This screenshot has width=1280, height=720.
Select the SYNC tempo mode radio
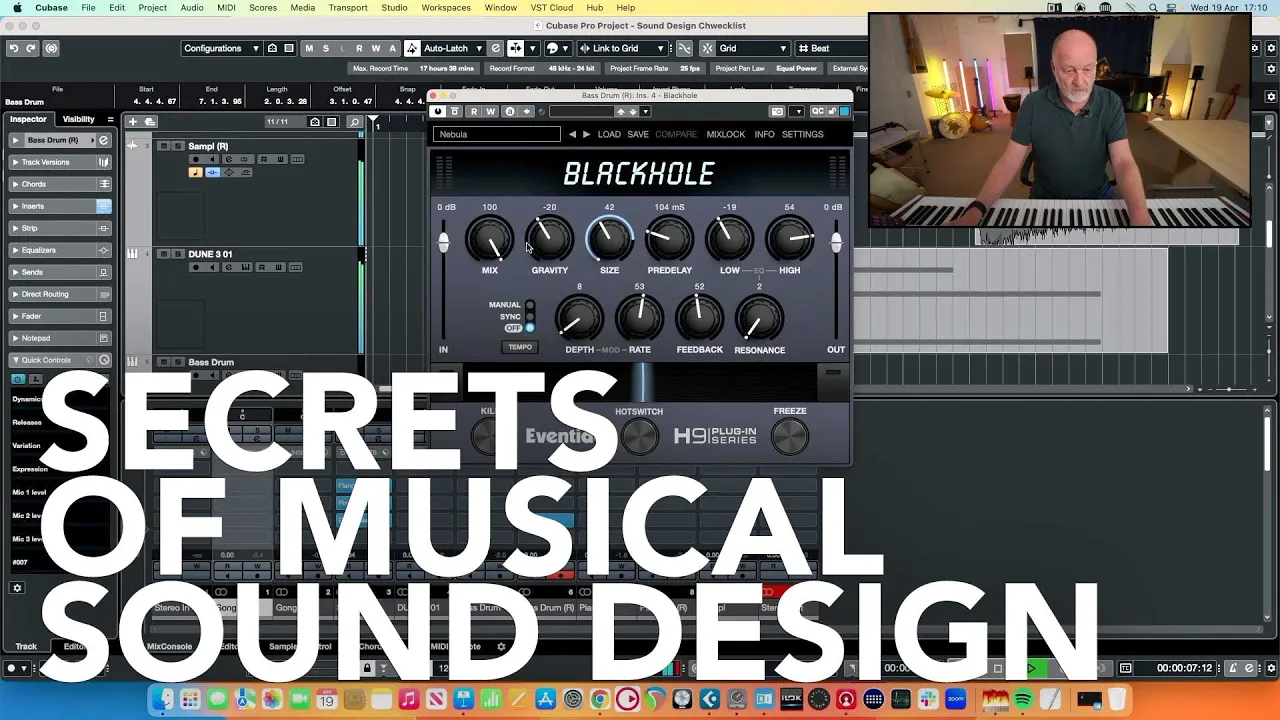pyautogui.click(x=530, y=317)
